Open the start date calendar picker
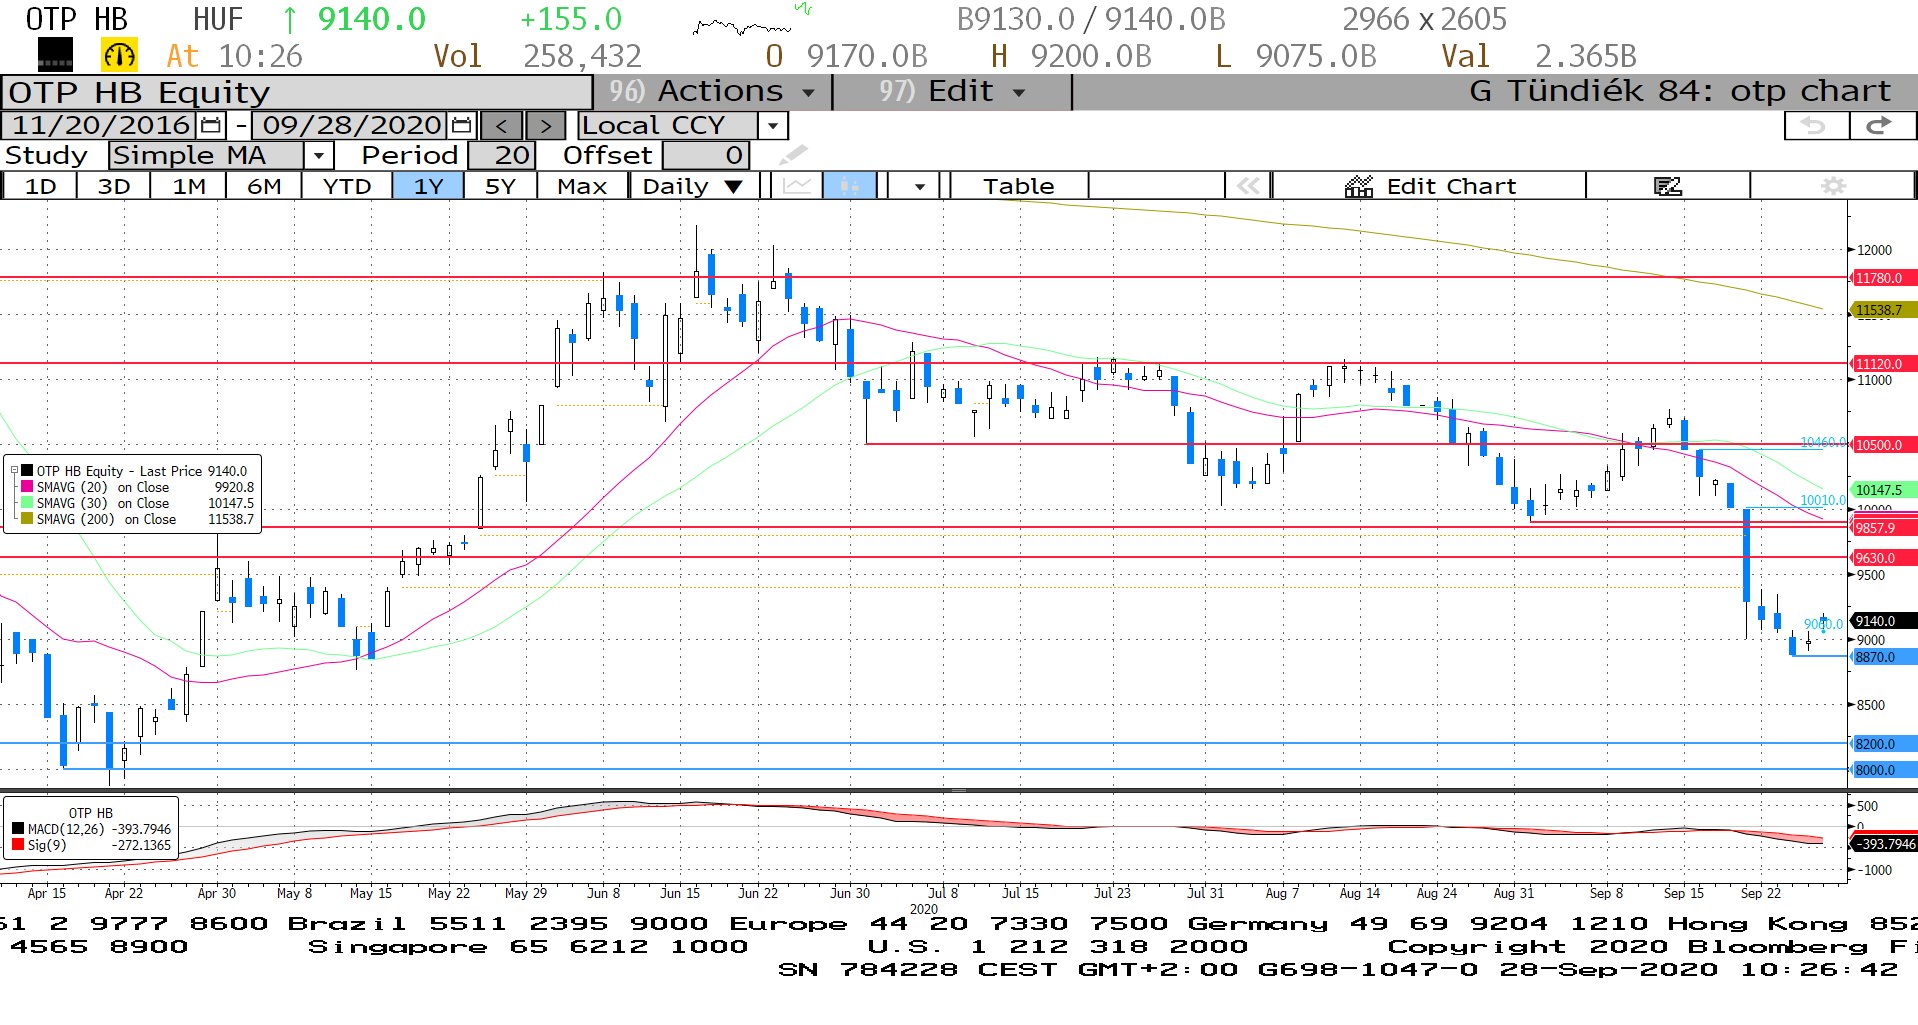Screen dimensions: 1918x1025 pyautogui.click(x=210, y=125)
